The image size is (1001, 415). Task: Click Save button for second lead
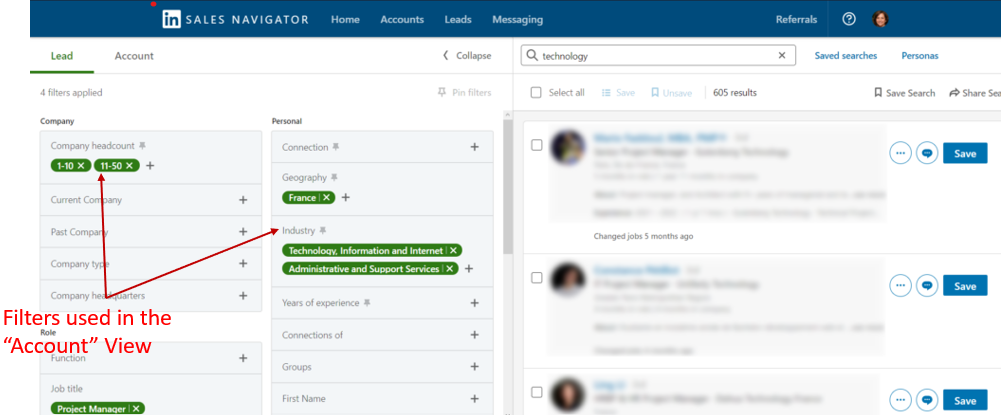(964, 286)
